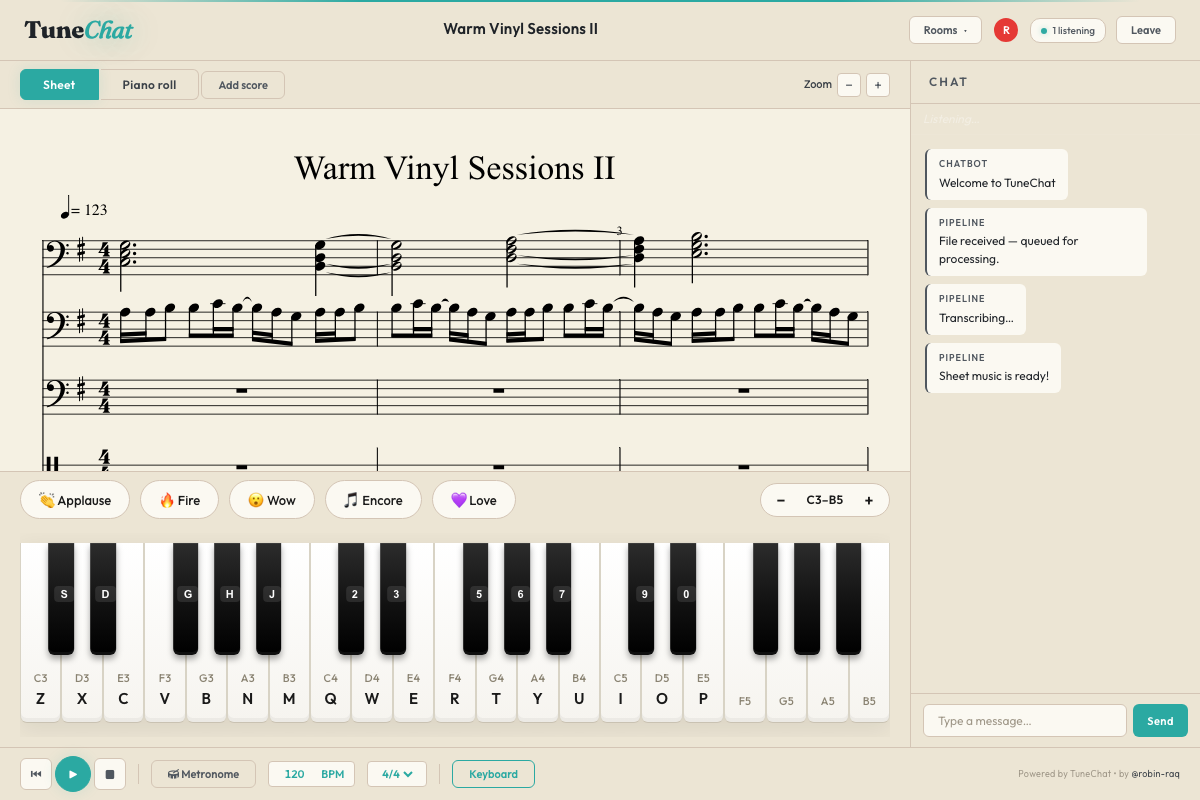Send an Applause reaction

click(75, 500)
